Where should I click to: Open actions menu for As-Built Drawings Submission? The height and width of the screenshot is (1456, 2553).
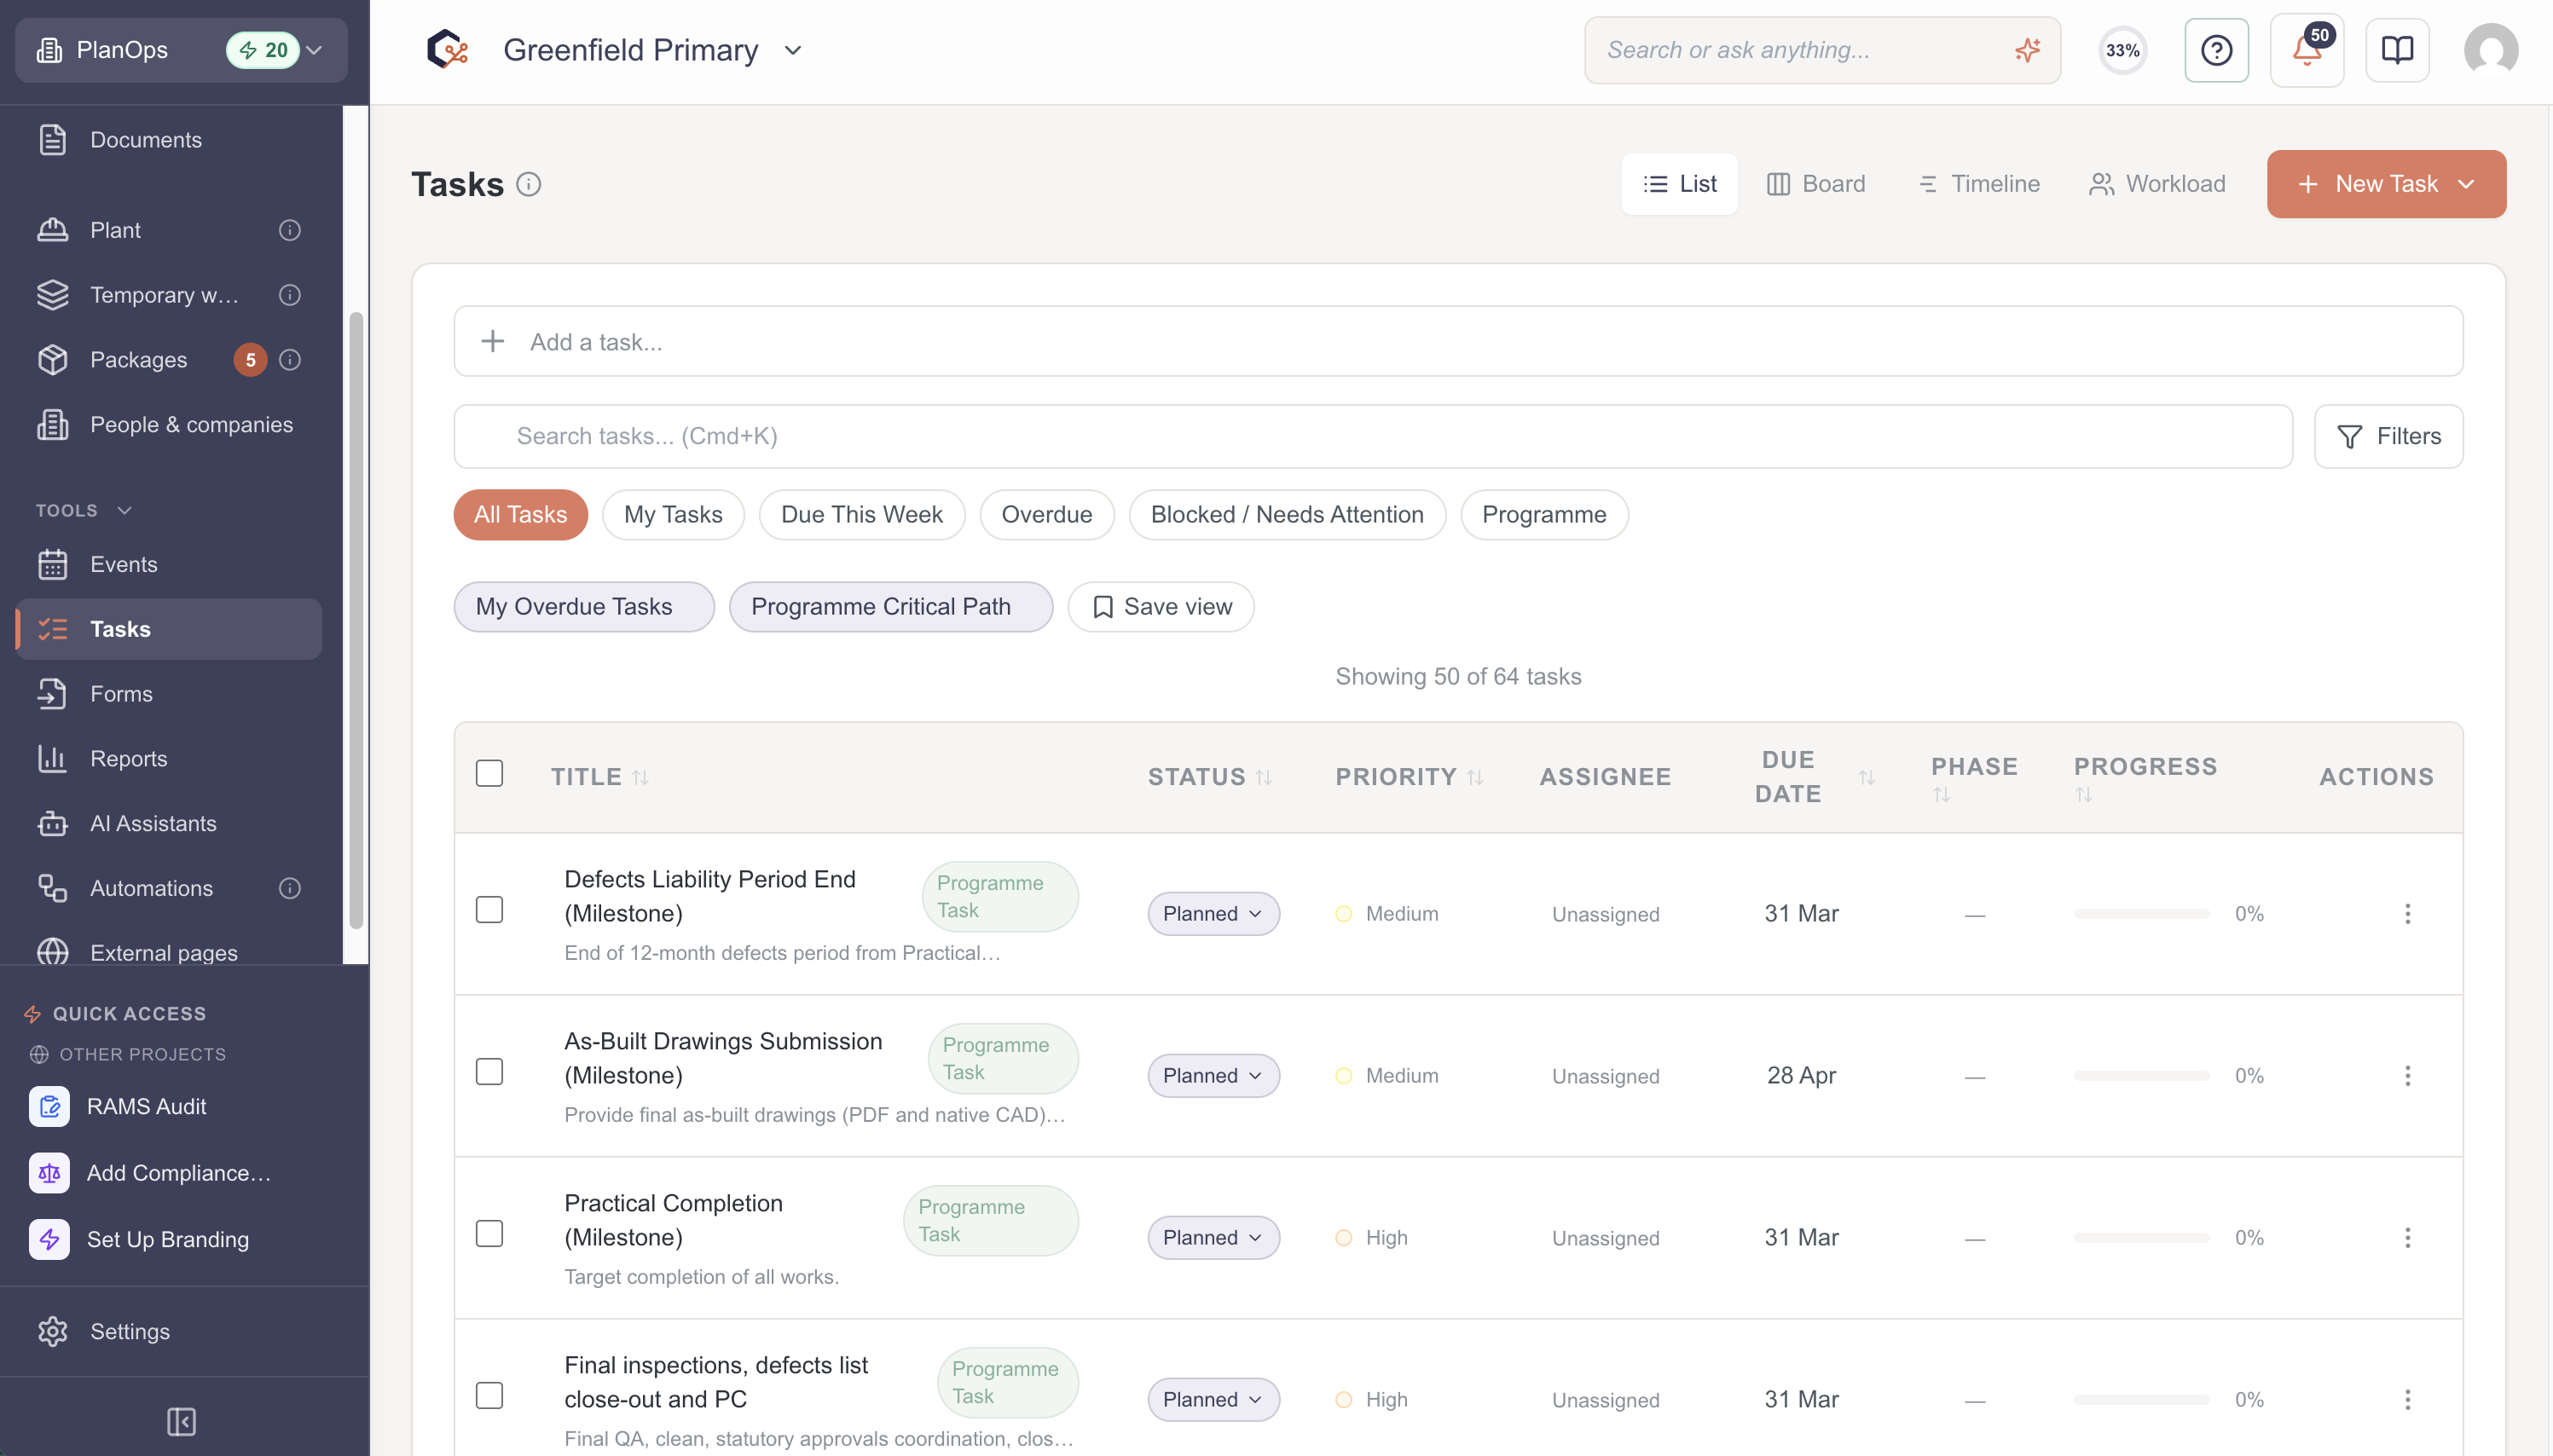click(x=2407, y=1076)
